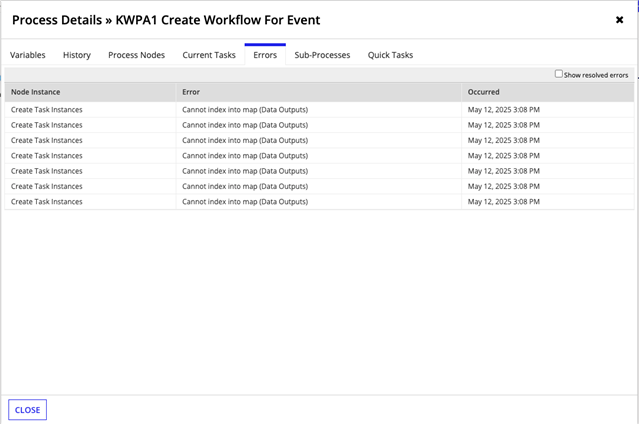Screen dimensions: 639x424
Task: Sort by the Node Instance column header
Action: 35,92
